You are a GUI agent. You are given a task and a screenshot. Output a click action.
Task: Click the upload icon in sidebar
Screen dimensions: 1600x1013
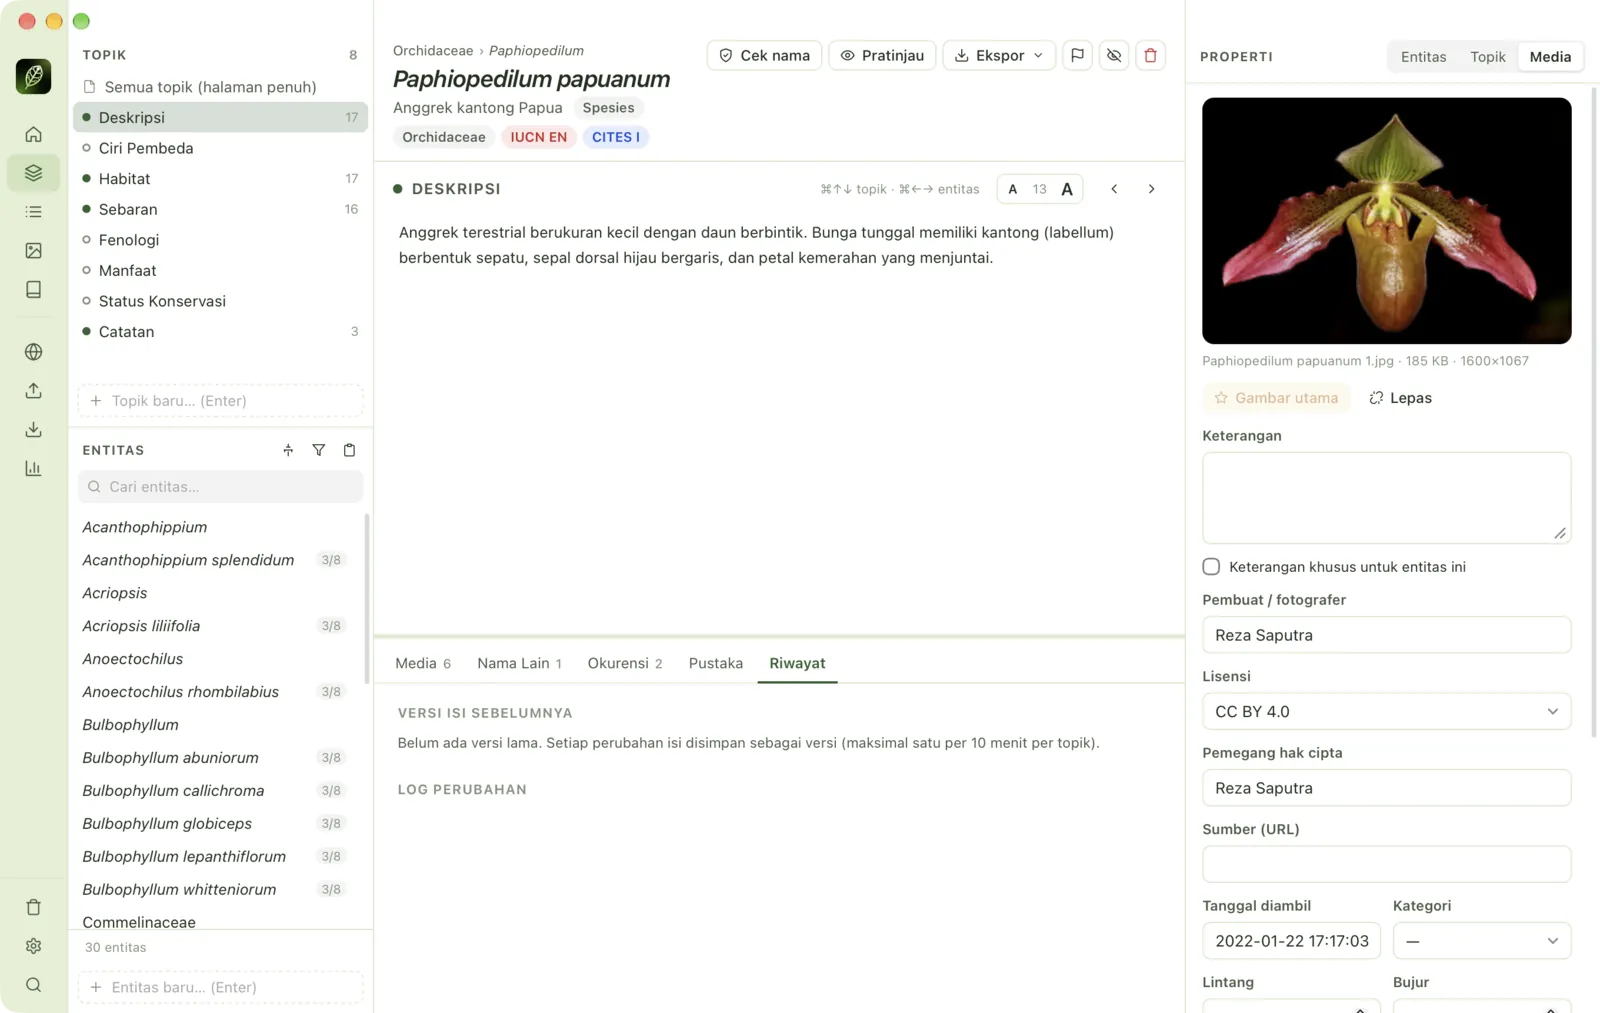click(33, 391)
